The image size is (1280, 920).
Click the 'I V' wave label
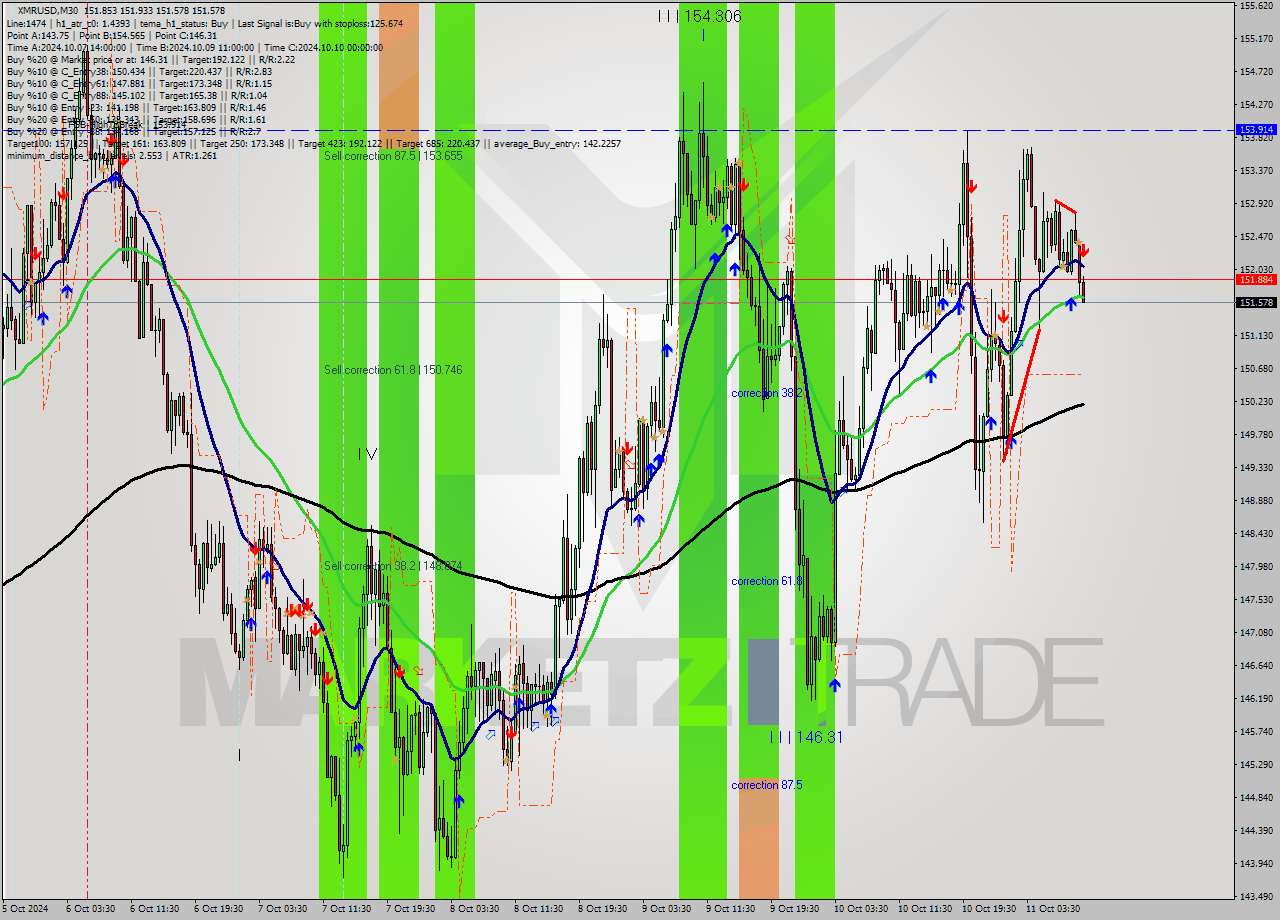click(x=368, y=454)
